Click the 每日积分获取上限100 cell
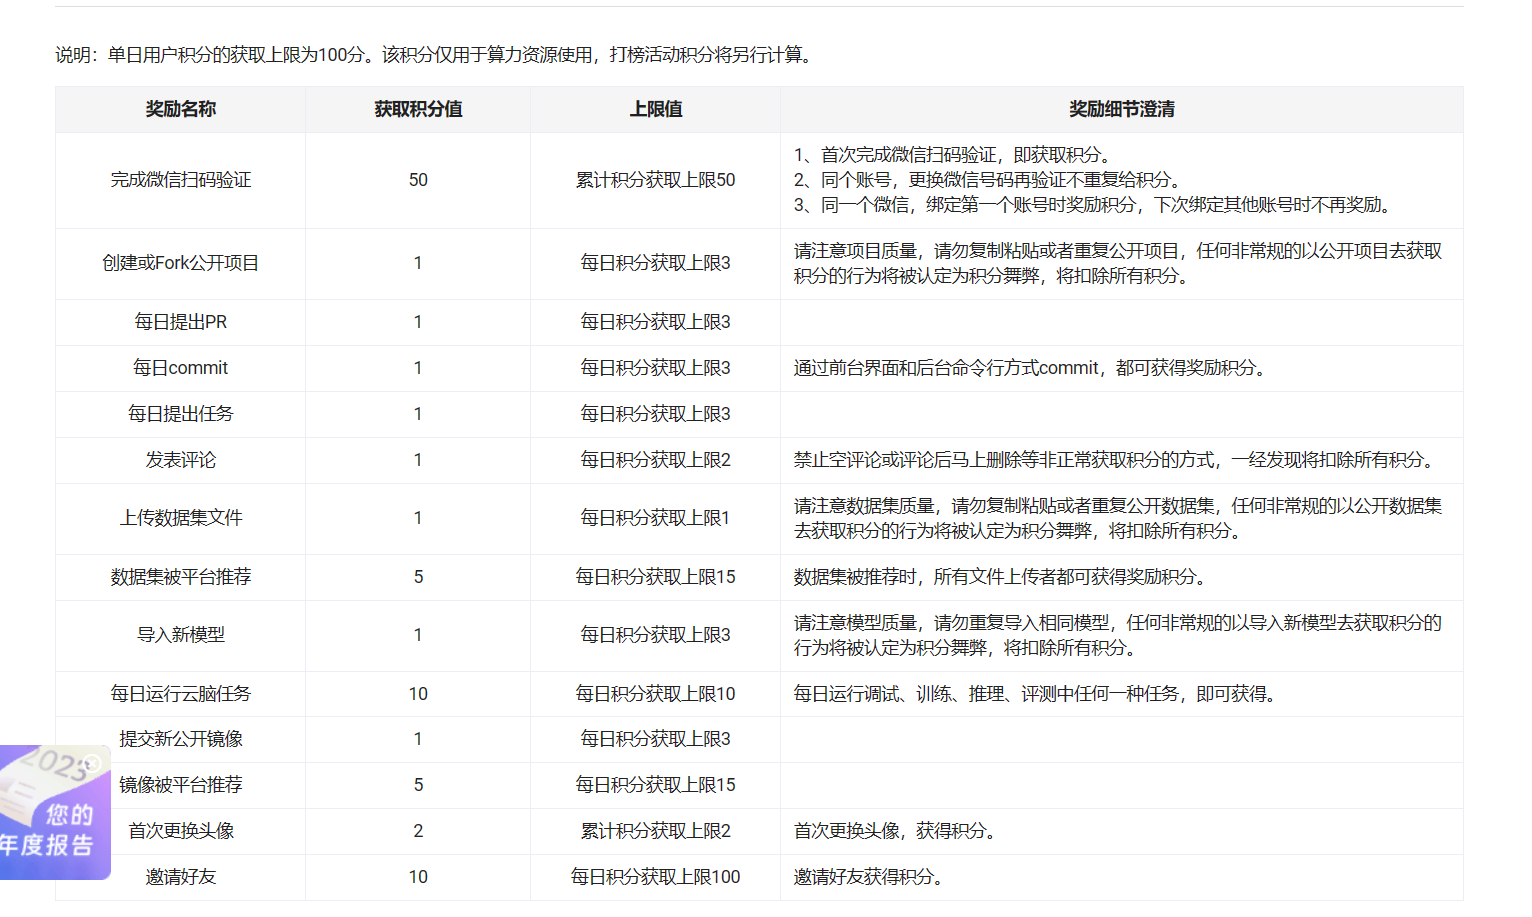 [x=656, y=877]
